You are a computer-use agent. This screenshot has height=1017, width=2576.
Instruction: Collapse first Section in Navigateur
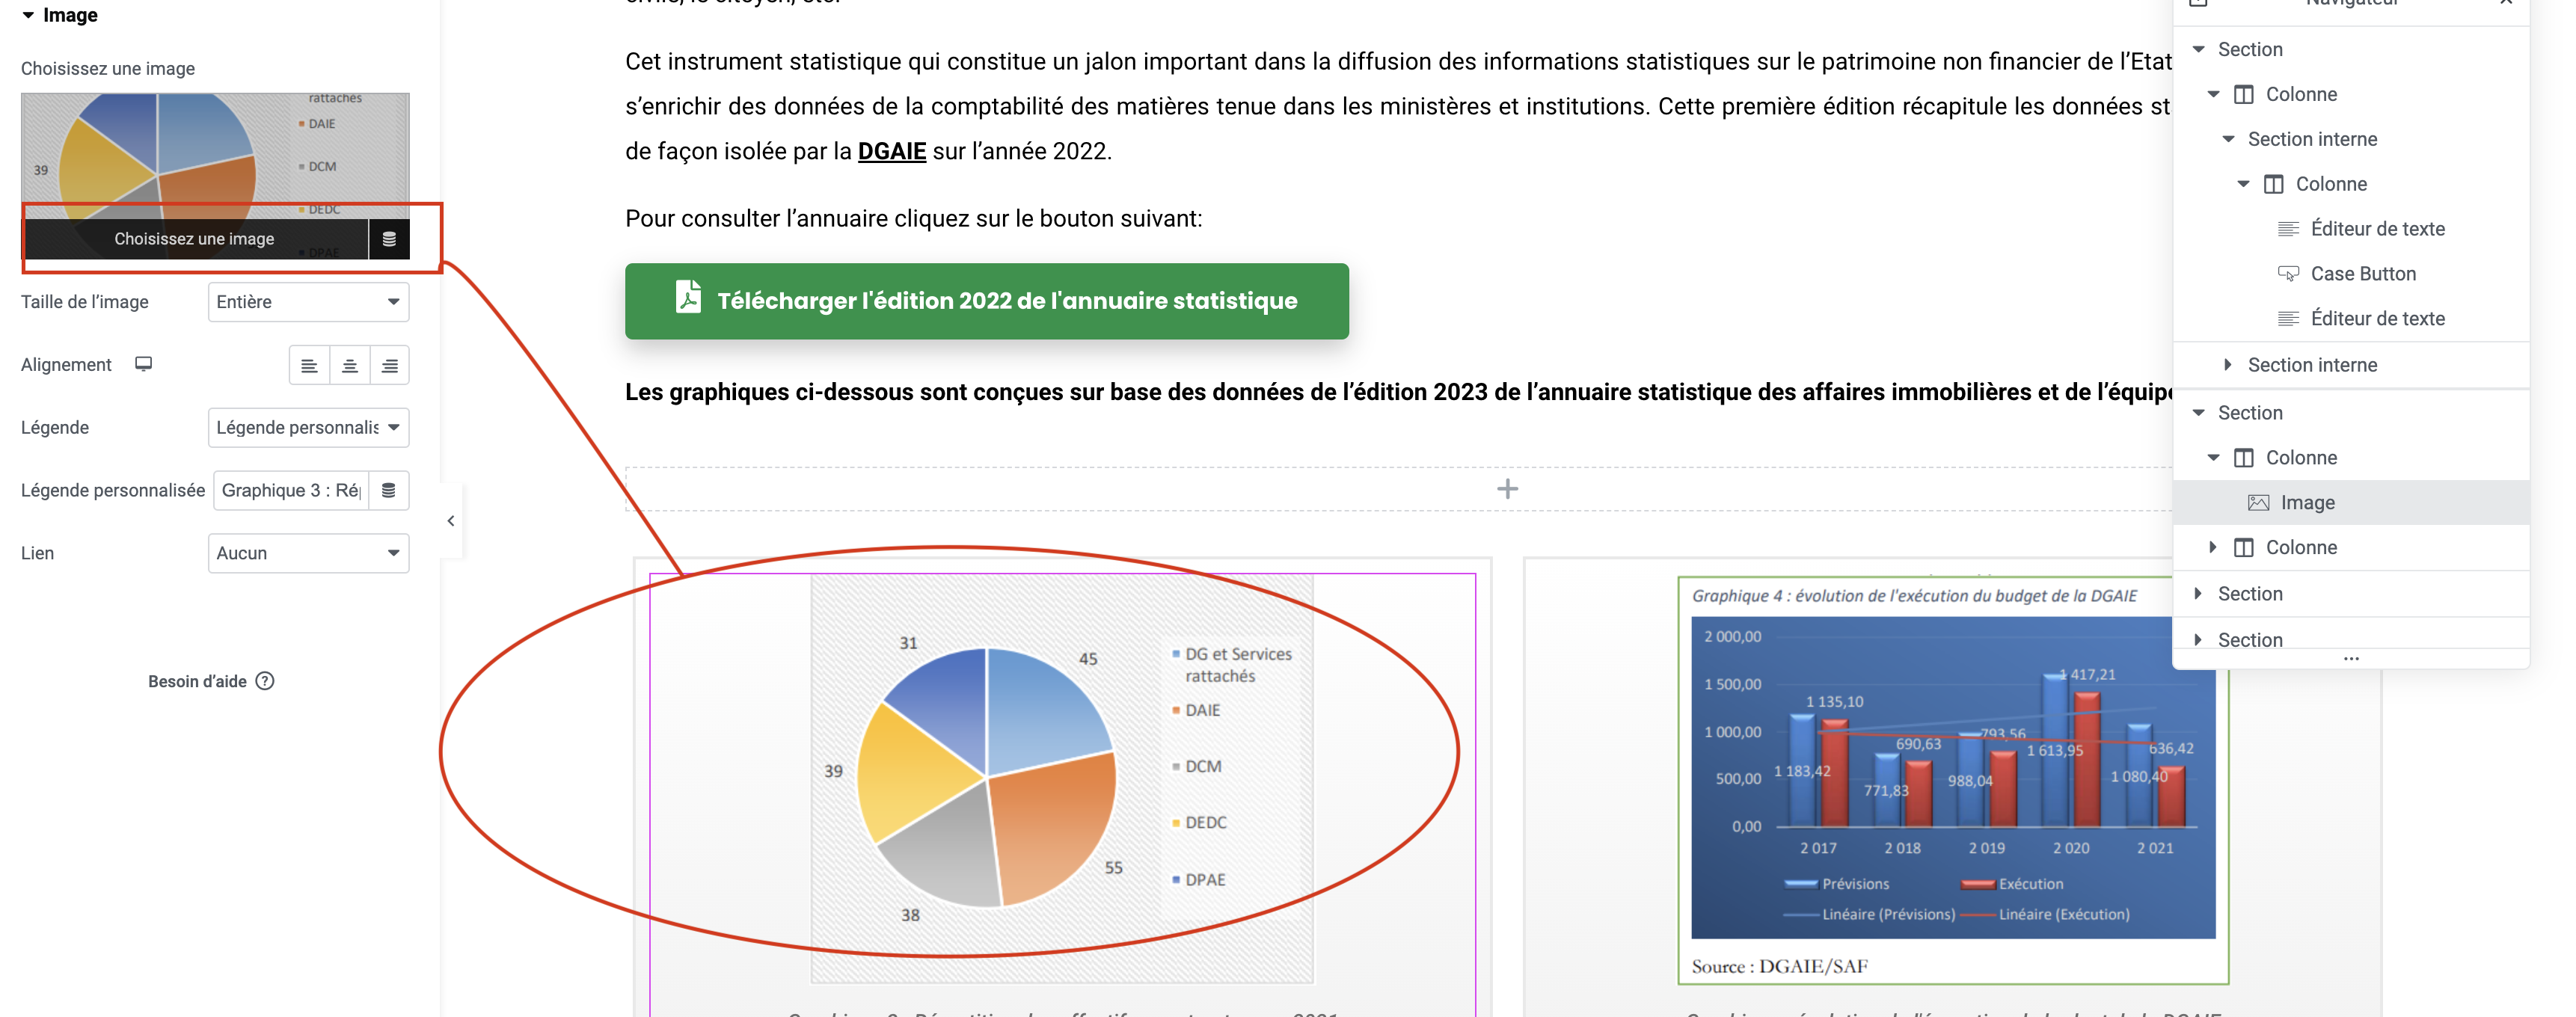pyautogui.click(x=2198, y=49)
